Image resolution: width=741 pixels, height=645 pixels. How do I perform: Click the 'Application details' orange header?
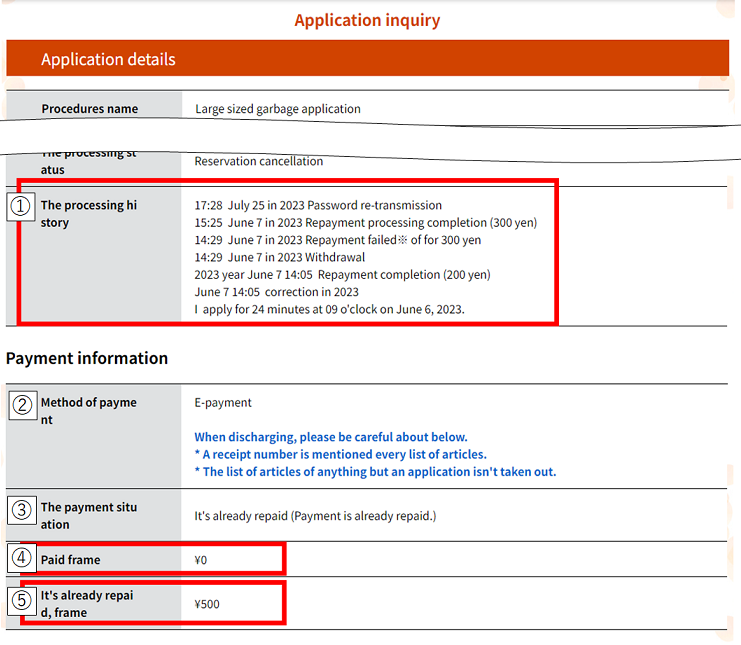pyautogui.click(x=367, y=58)
